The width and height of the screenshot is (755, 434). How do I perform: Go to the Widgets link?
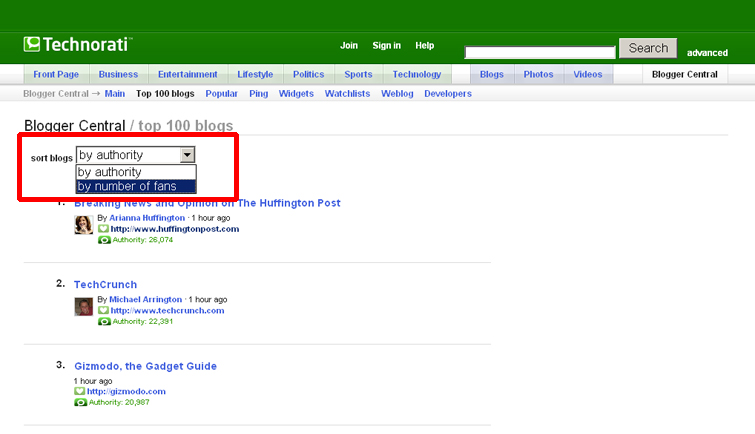point(296,93)
